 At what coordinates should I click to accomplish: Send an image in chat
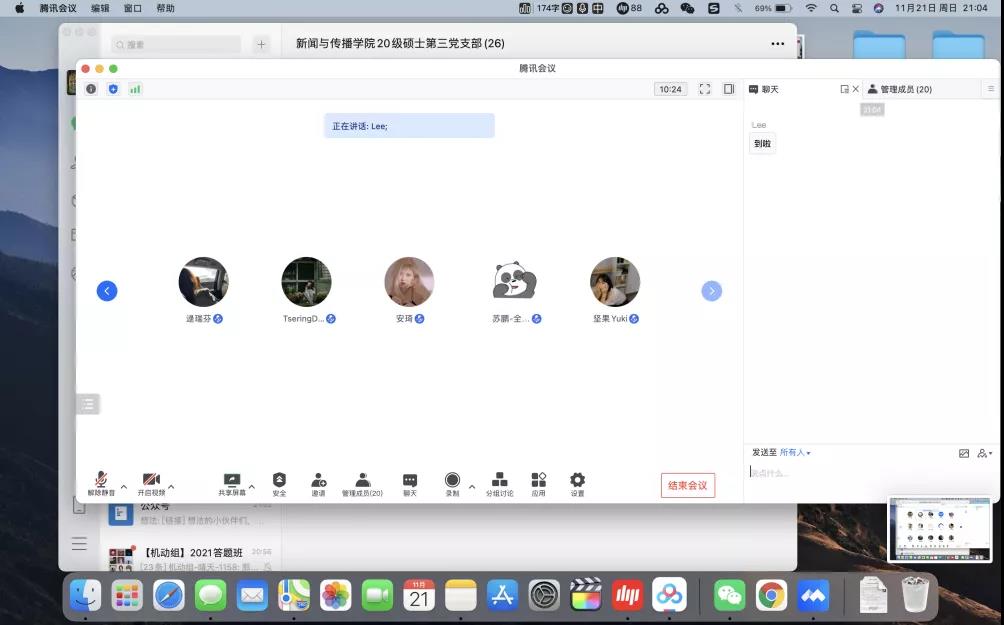(x=964, y=453)
